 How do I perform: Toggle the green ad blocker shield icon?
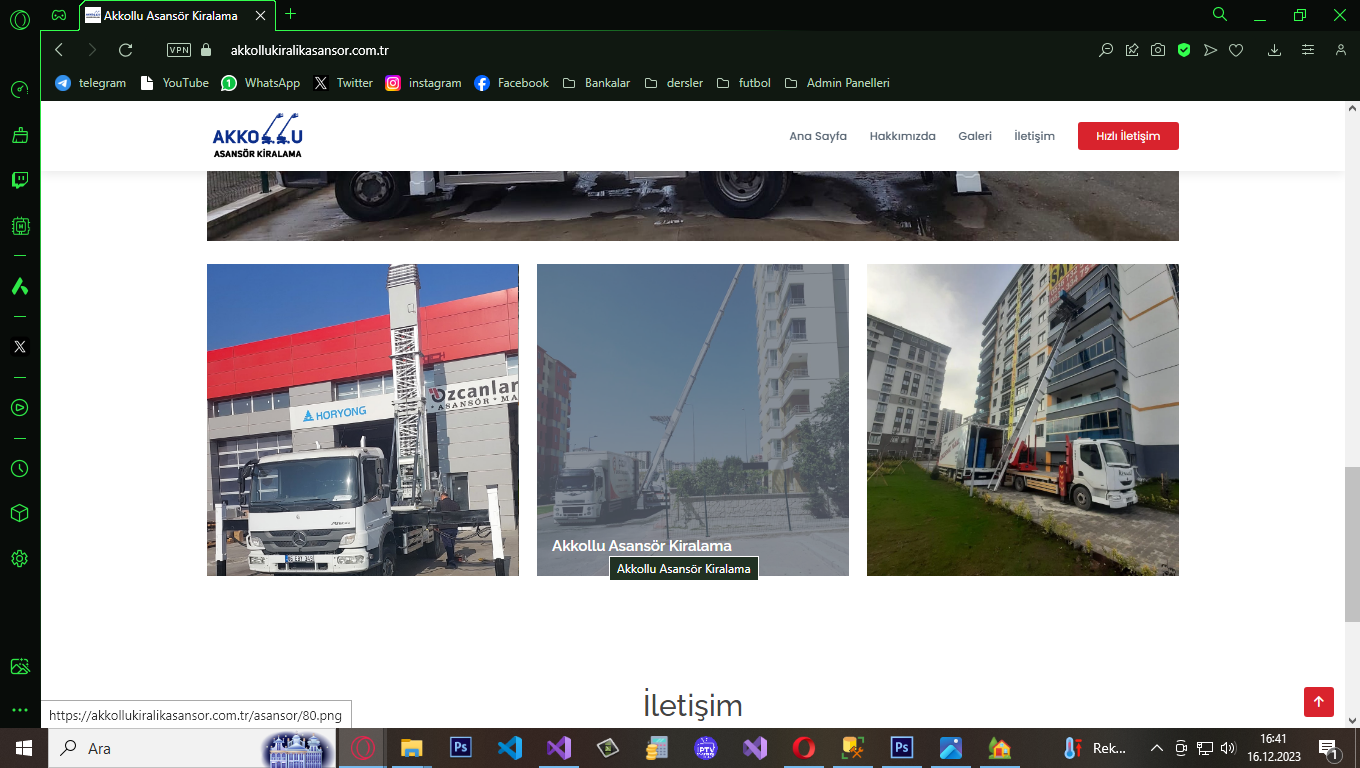pyautogui.click(x=1184, y=50)
